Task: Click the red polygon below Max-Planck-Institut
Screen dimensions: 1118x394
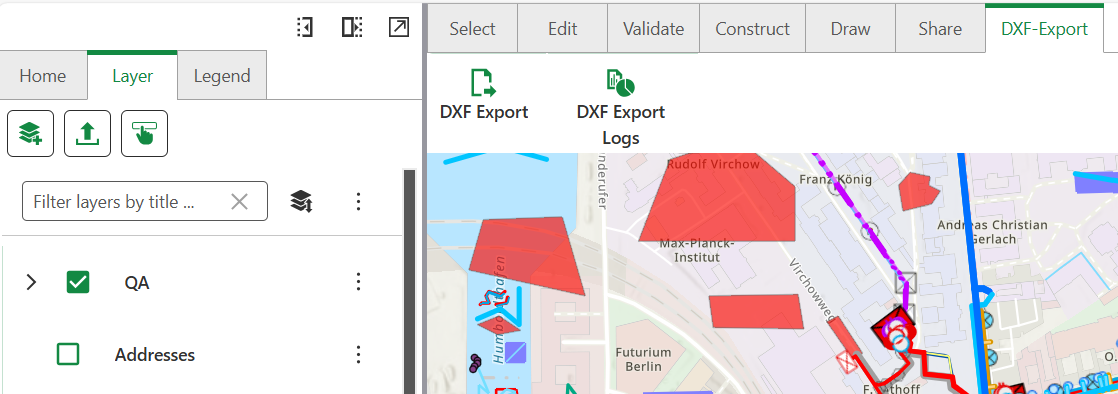Action: (x=757, y=312)
